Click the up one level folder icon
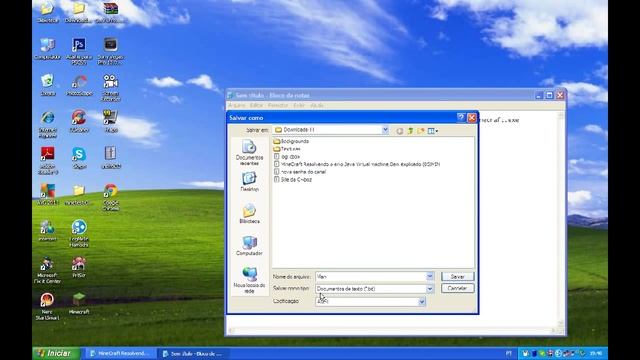 pos(410,131)
